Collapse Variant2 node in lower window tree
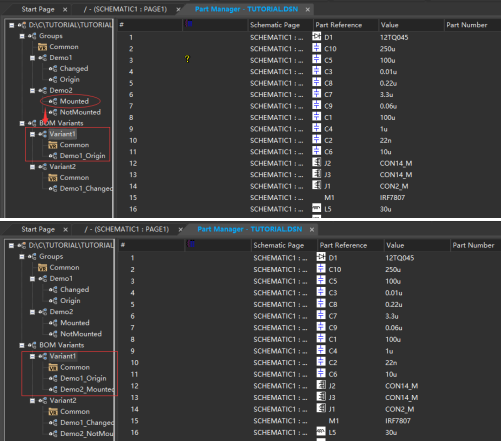This screenshot has width=501, height=441. tap(32, 401)
